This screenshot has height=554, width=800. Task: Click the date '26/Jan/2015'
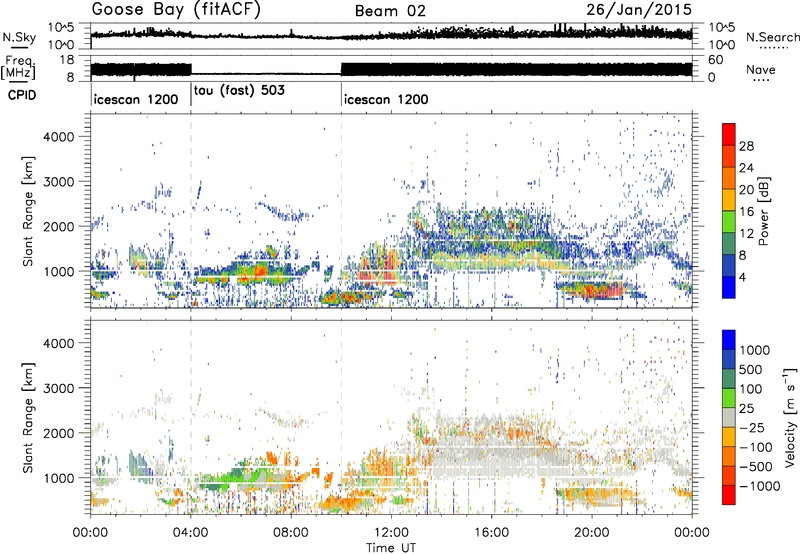point(639,10)
